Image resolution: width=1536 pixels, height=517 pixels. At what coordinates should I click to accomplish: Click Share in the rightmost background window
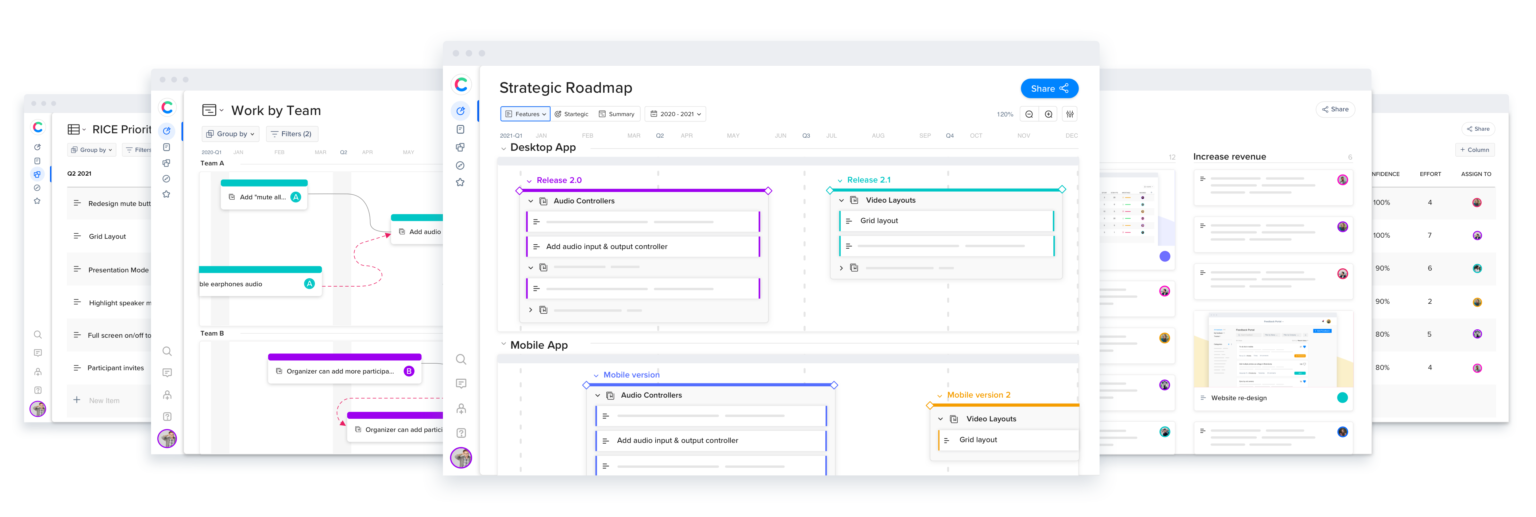(x=1478, y=129)
